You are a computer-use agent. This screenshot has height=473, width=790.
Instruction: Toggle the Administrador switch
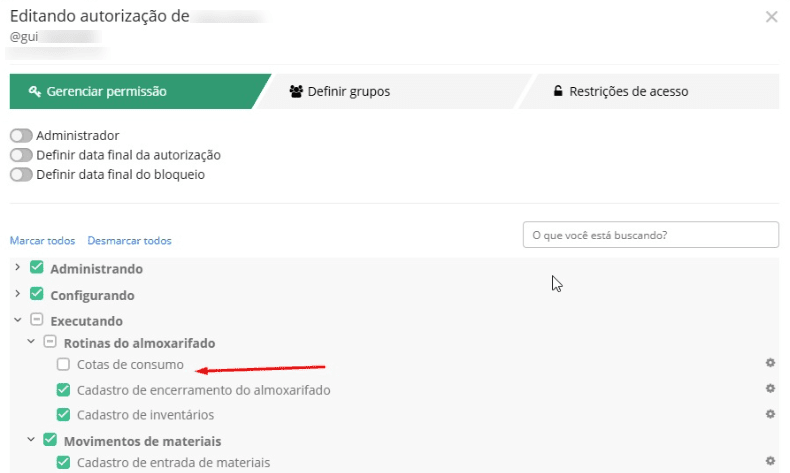click(21, 136)
